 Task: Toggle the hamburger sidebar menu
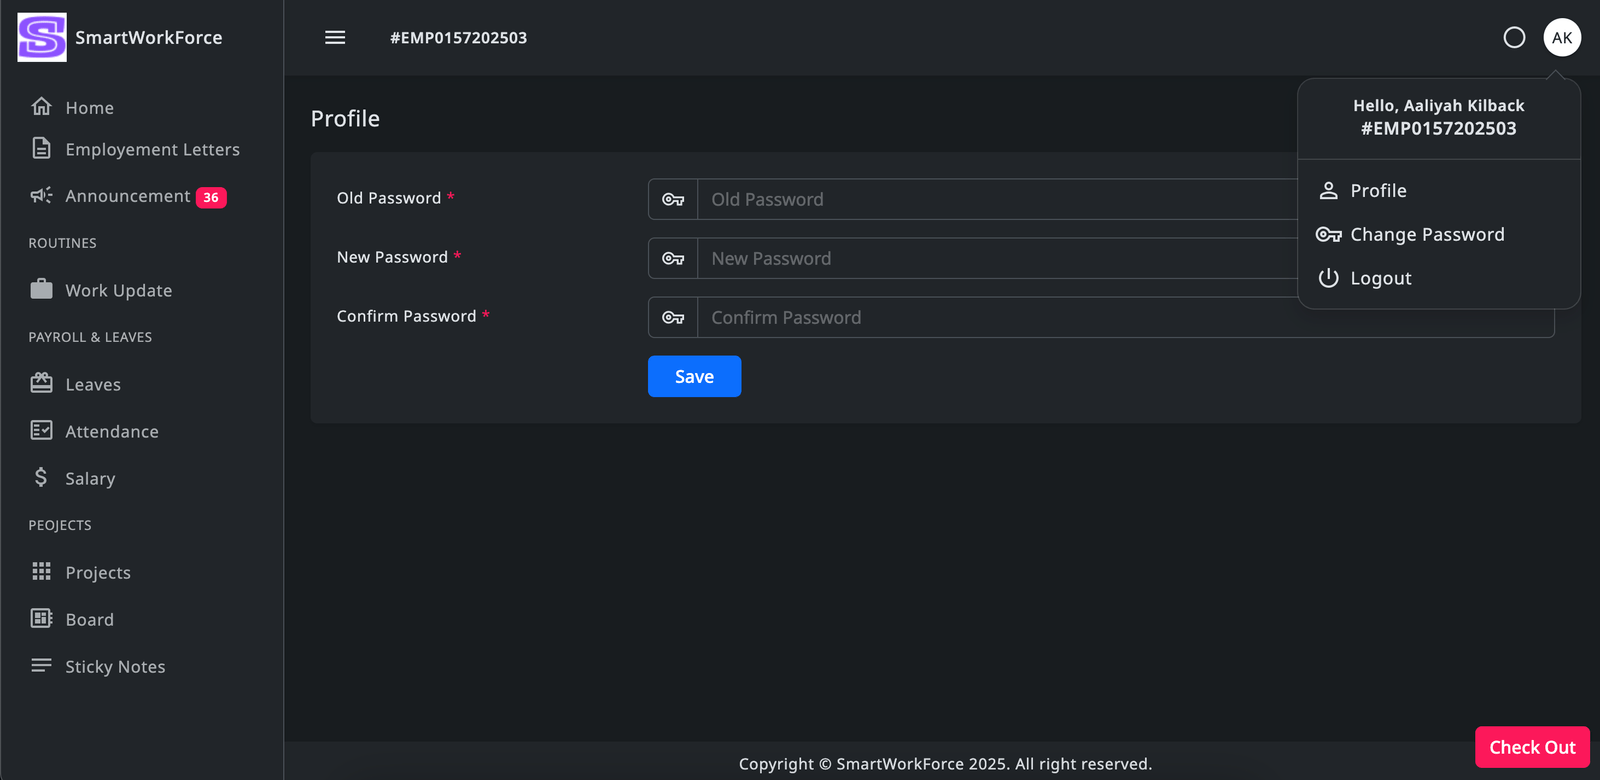point(335,38)
